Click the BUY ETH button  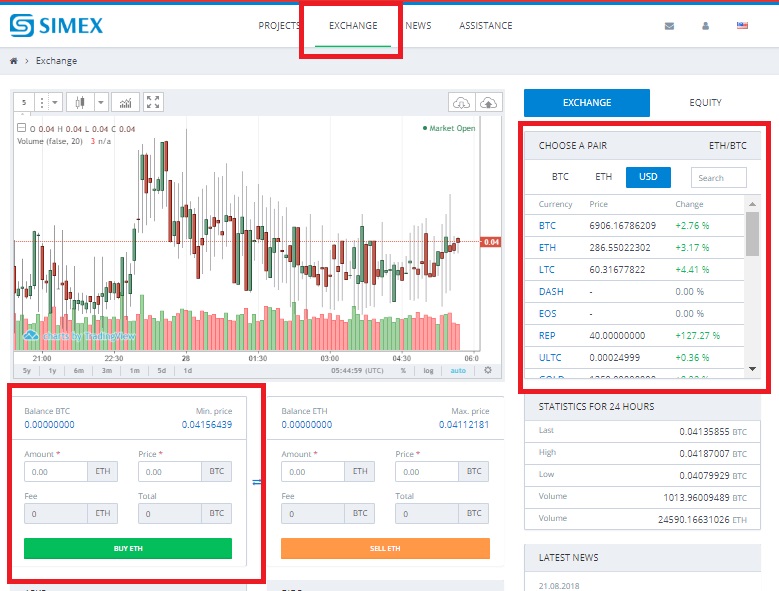coord(128,548)
